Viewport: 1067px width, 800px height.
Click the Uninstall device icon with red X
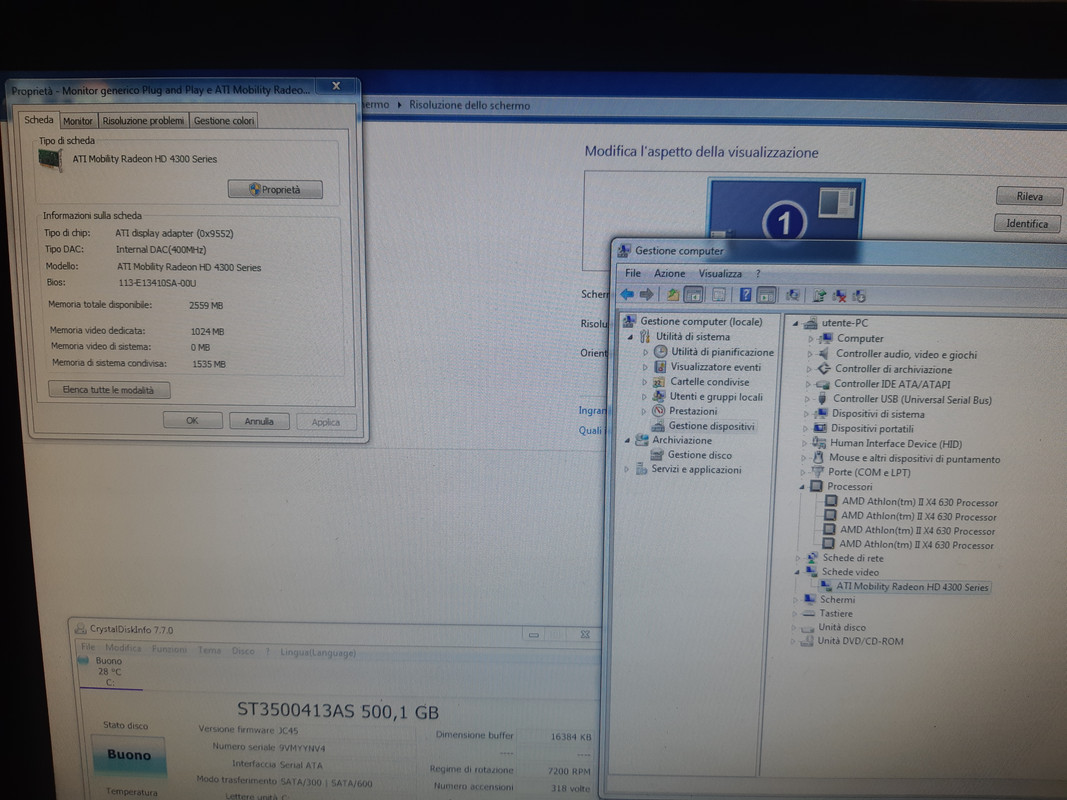coord(840,296)
